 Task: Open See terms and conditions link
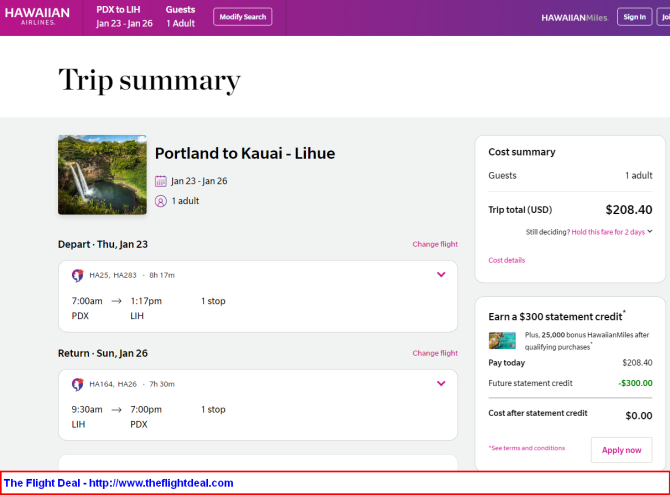[527, 448]
